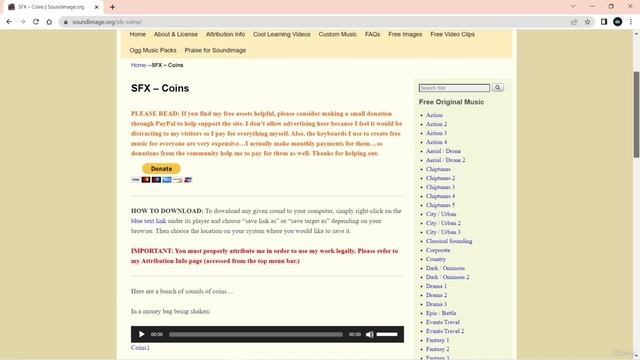This screenshot has width=640, height=360.
Task: Open the Events/Travel 2 link
Action: pyautogui.click(x=445, y=331)
